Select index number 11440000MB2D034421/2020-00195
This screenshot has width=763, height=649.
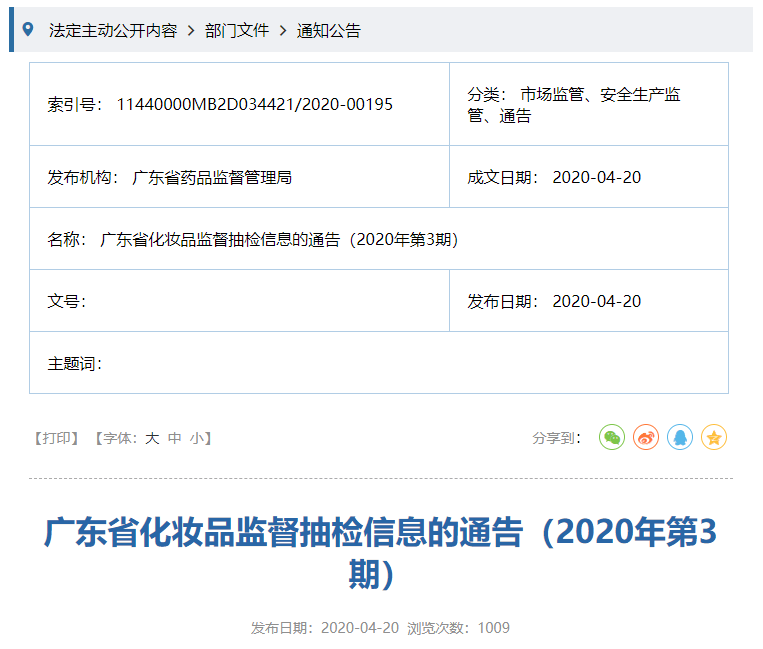254,104
